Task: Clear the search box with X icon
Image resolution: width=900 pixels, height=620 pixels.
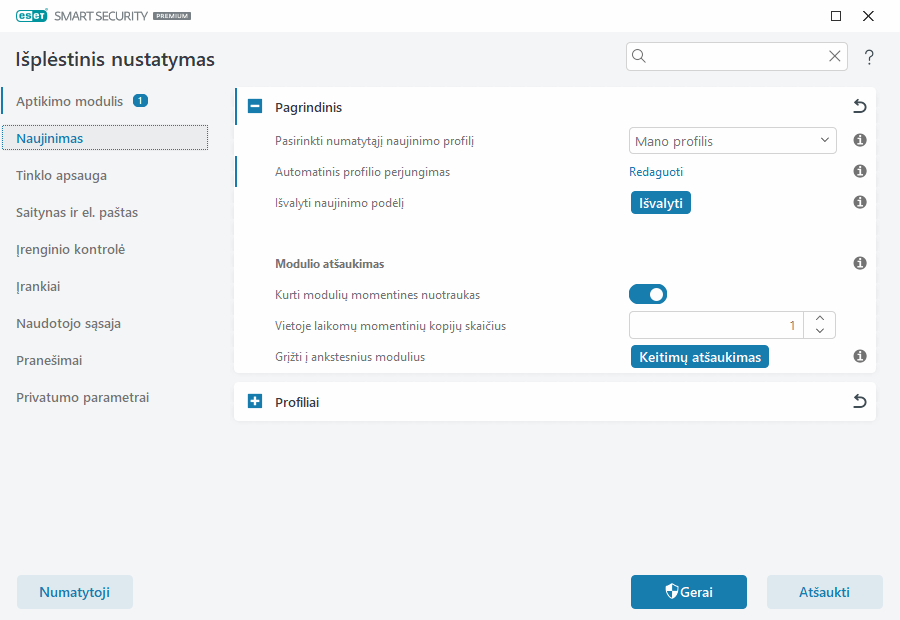Action: click(x=834, y=57)
